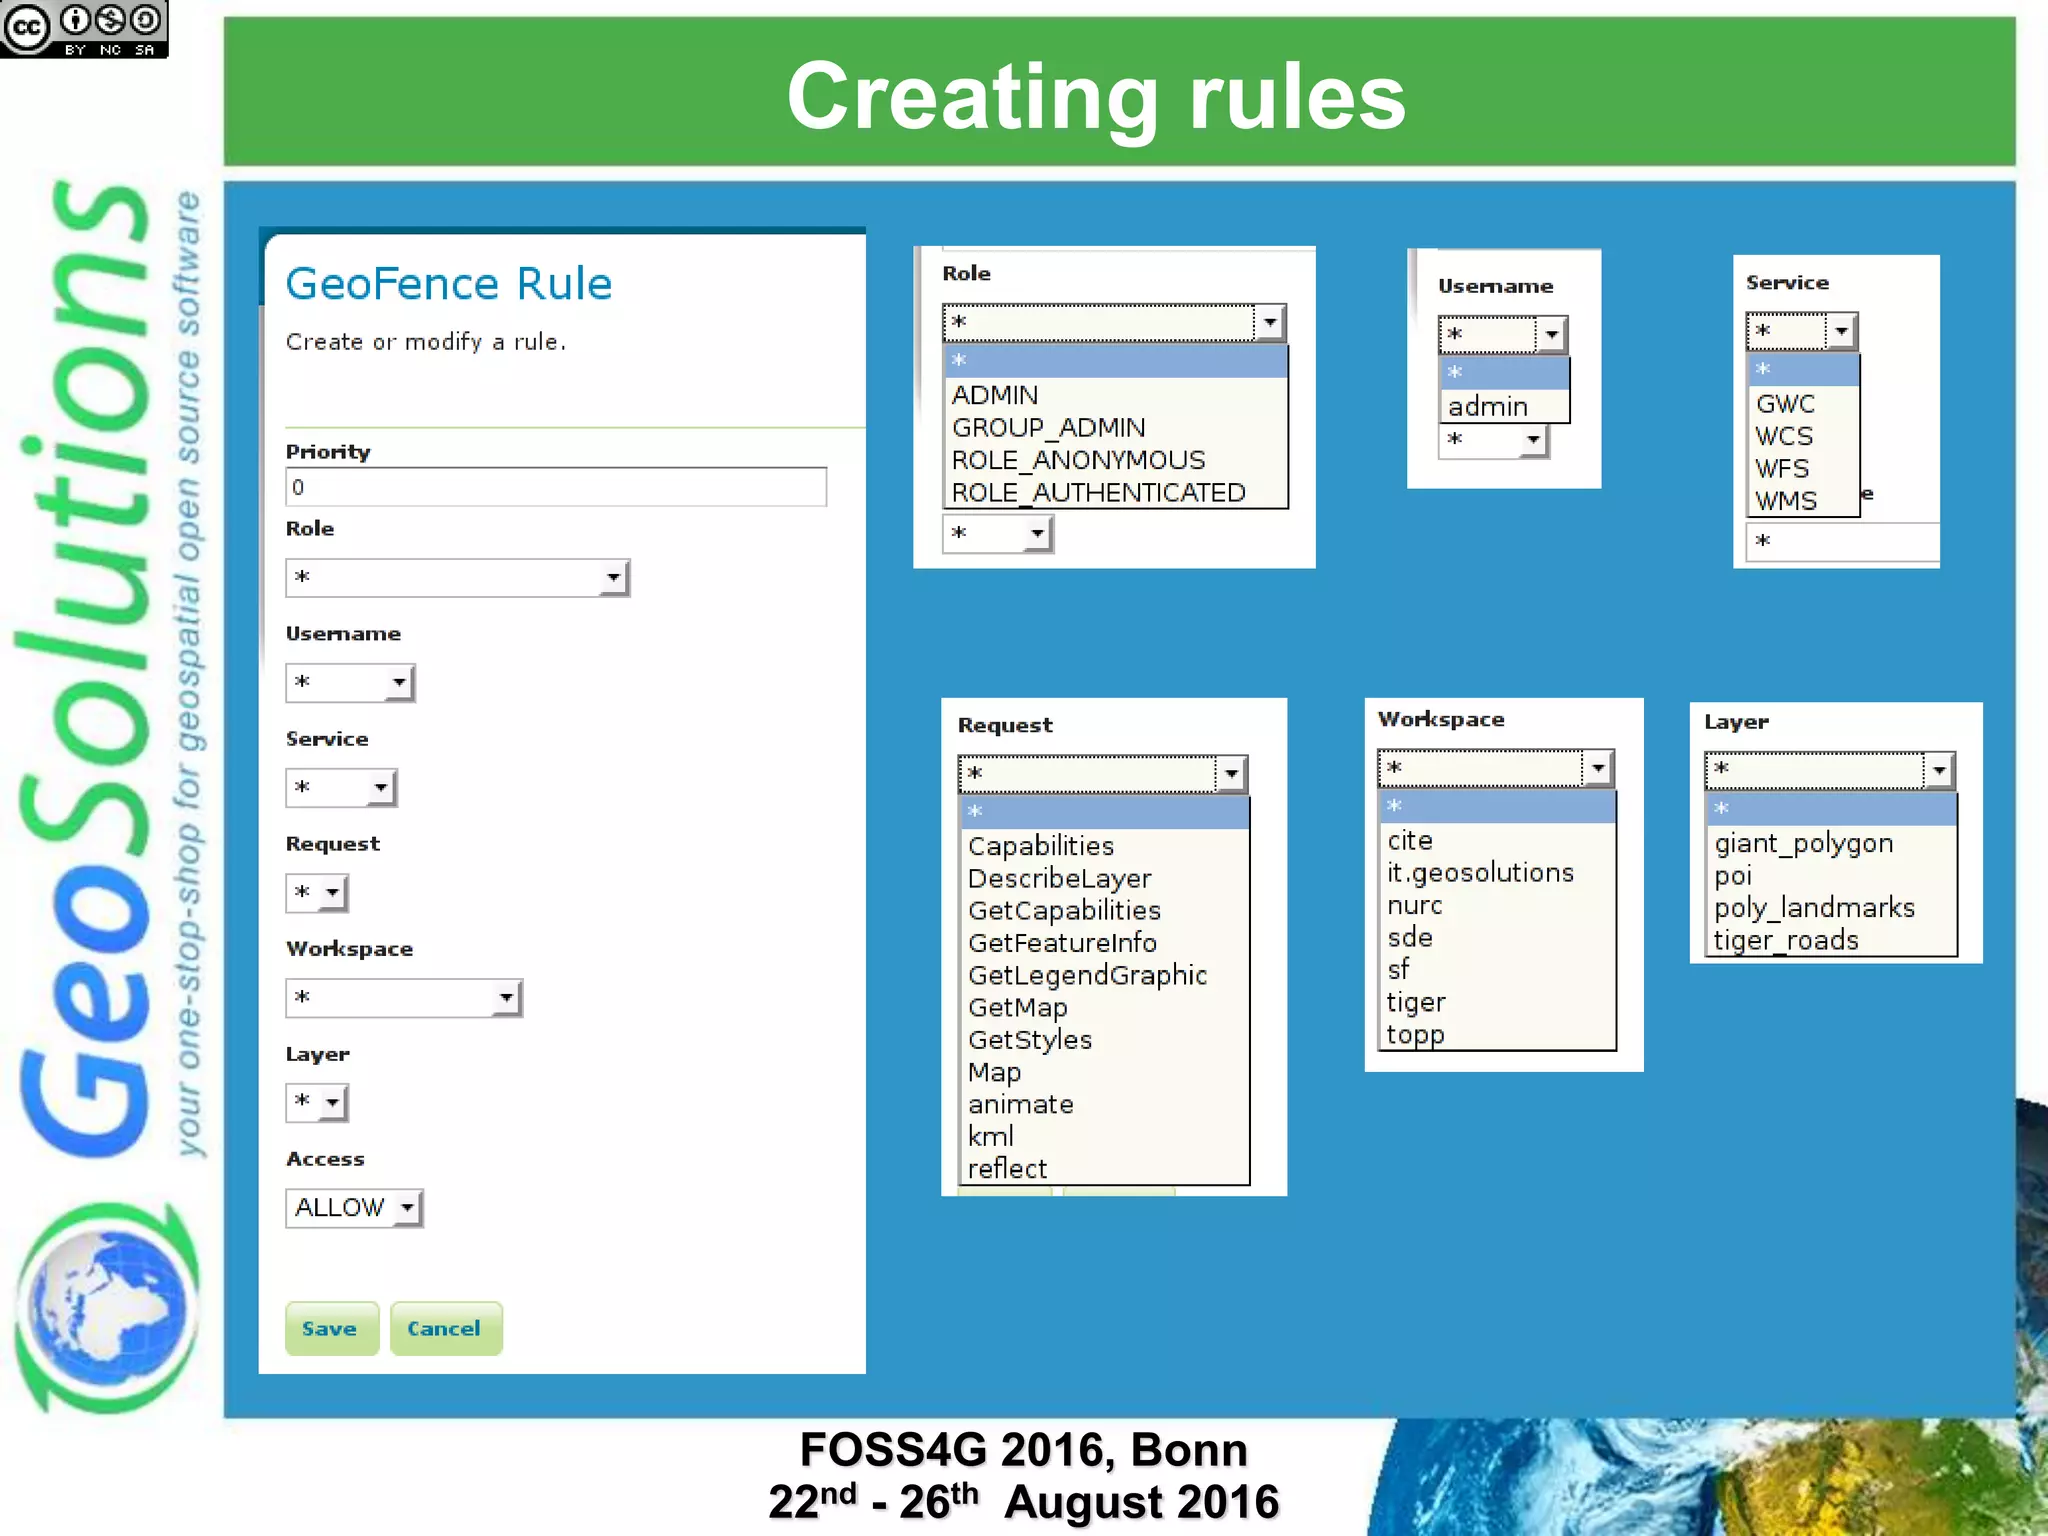Select cite in the Workspace list
The width and height of the screenshot is (2048, 1536).
coord(1497,840)
